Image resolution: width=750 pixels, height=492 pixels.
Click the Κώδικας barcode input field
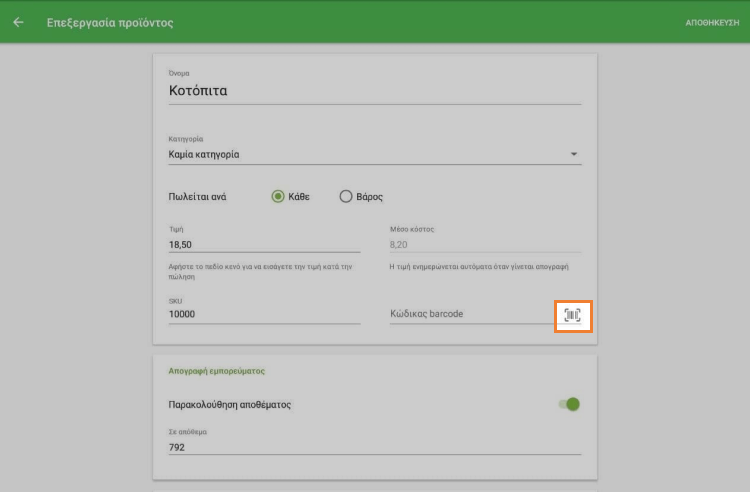(468, 314)
